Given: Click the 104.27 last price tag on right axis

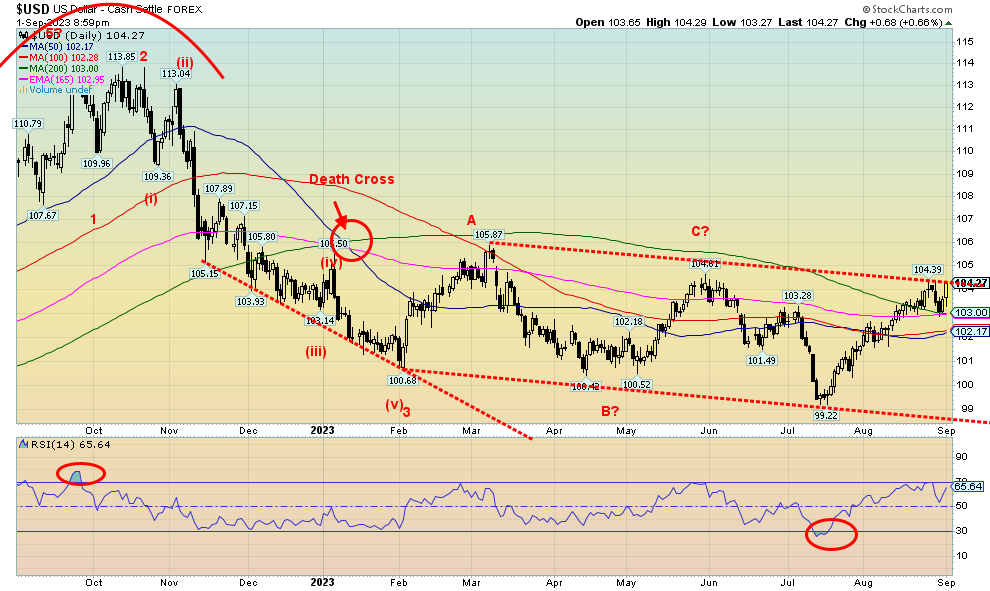Looking at the screenshot, I should [x=971, y=284].
